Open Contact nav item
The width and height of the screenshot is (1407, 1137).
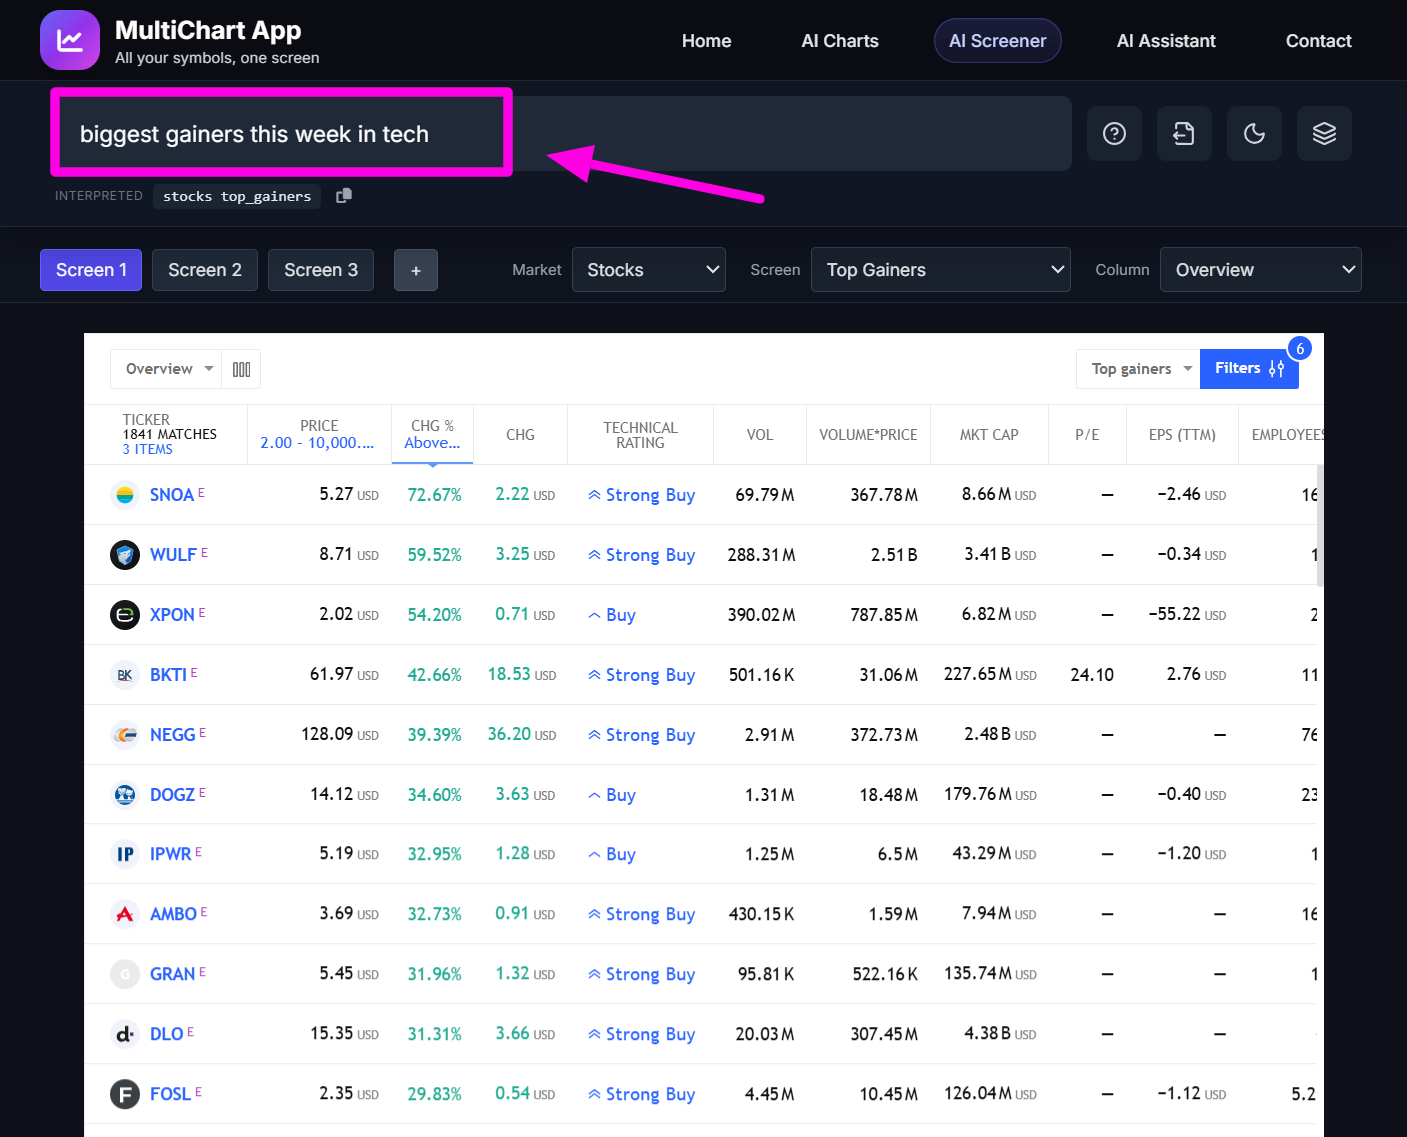pyautogui.click(x=1319, y=41)
